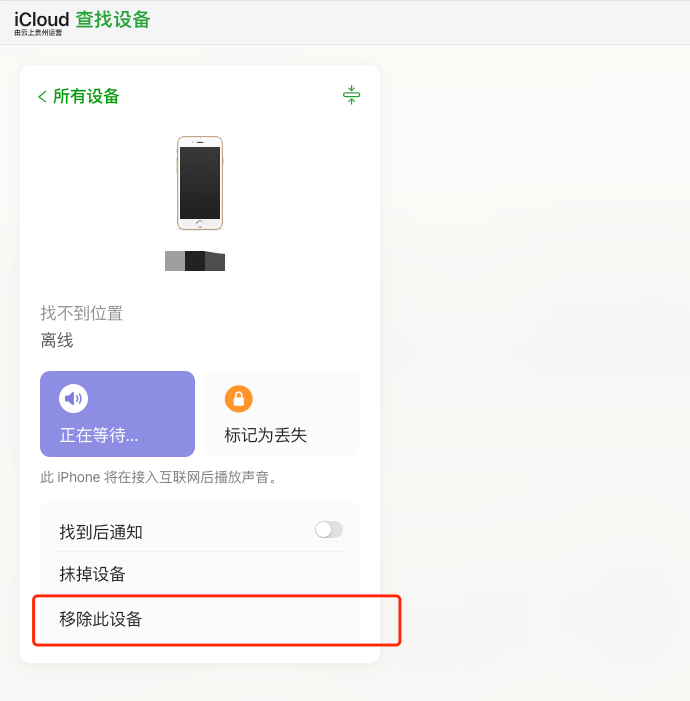The width and height of the screenshot is (690, 701).
Task: Click the blurred device name under the iPhone
Action: pyautogui.click(x=195, y=261)
